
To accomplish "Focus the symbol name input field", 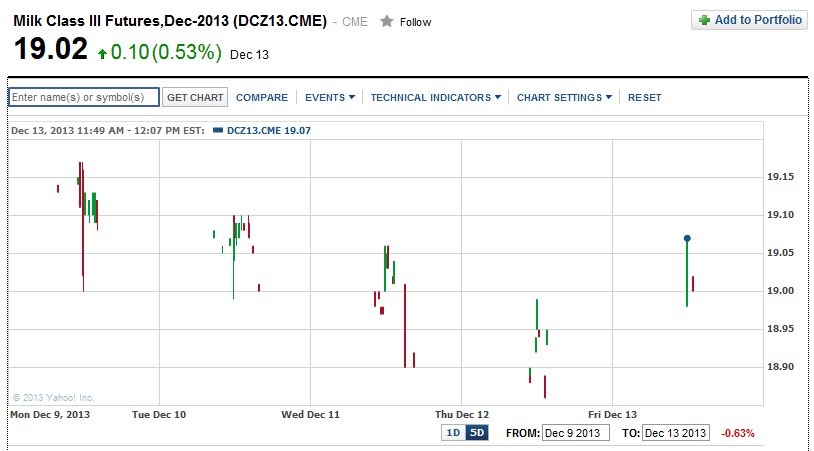I will tap(84, 97).
